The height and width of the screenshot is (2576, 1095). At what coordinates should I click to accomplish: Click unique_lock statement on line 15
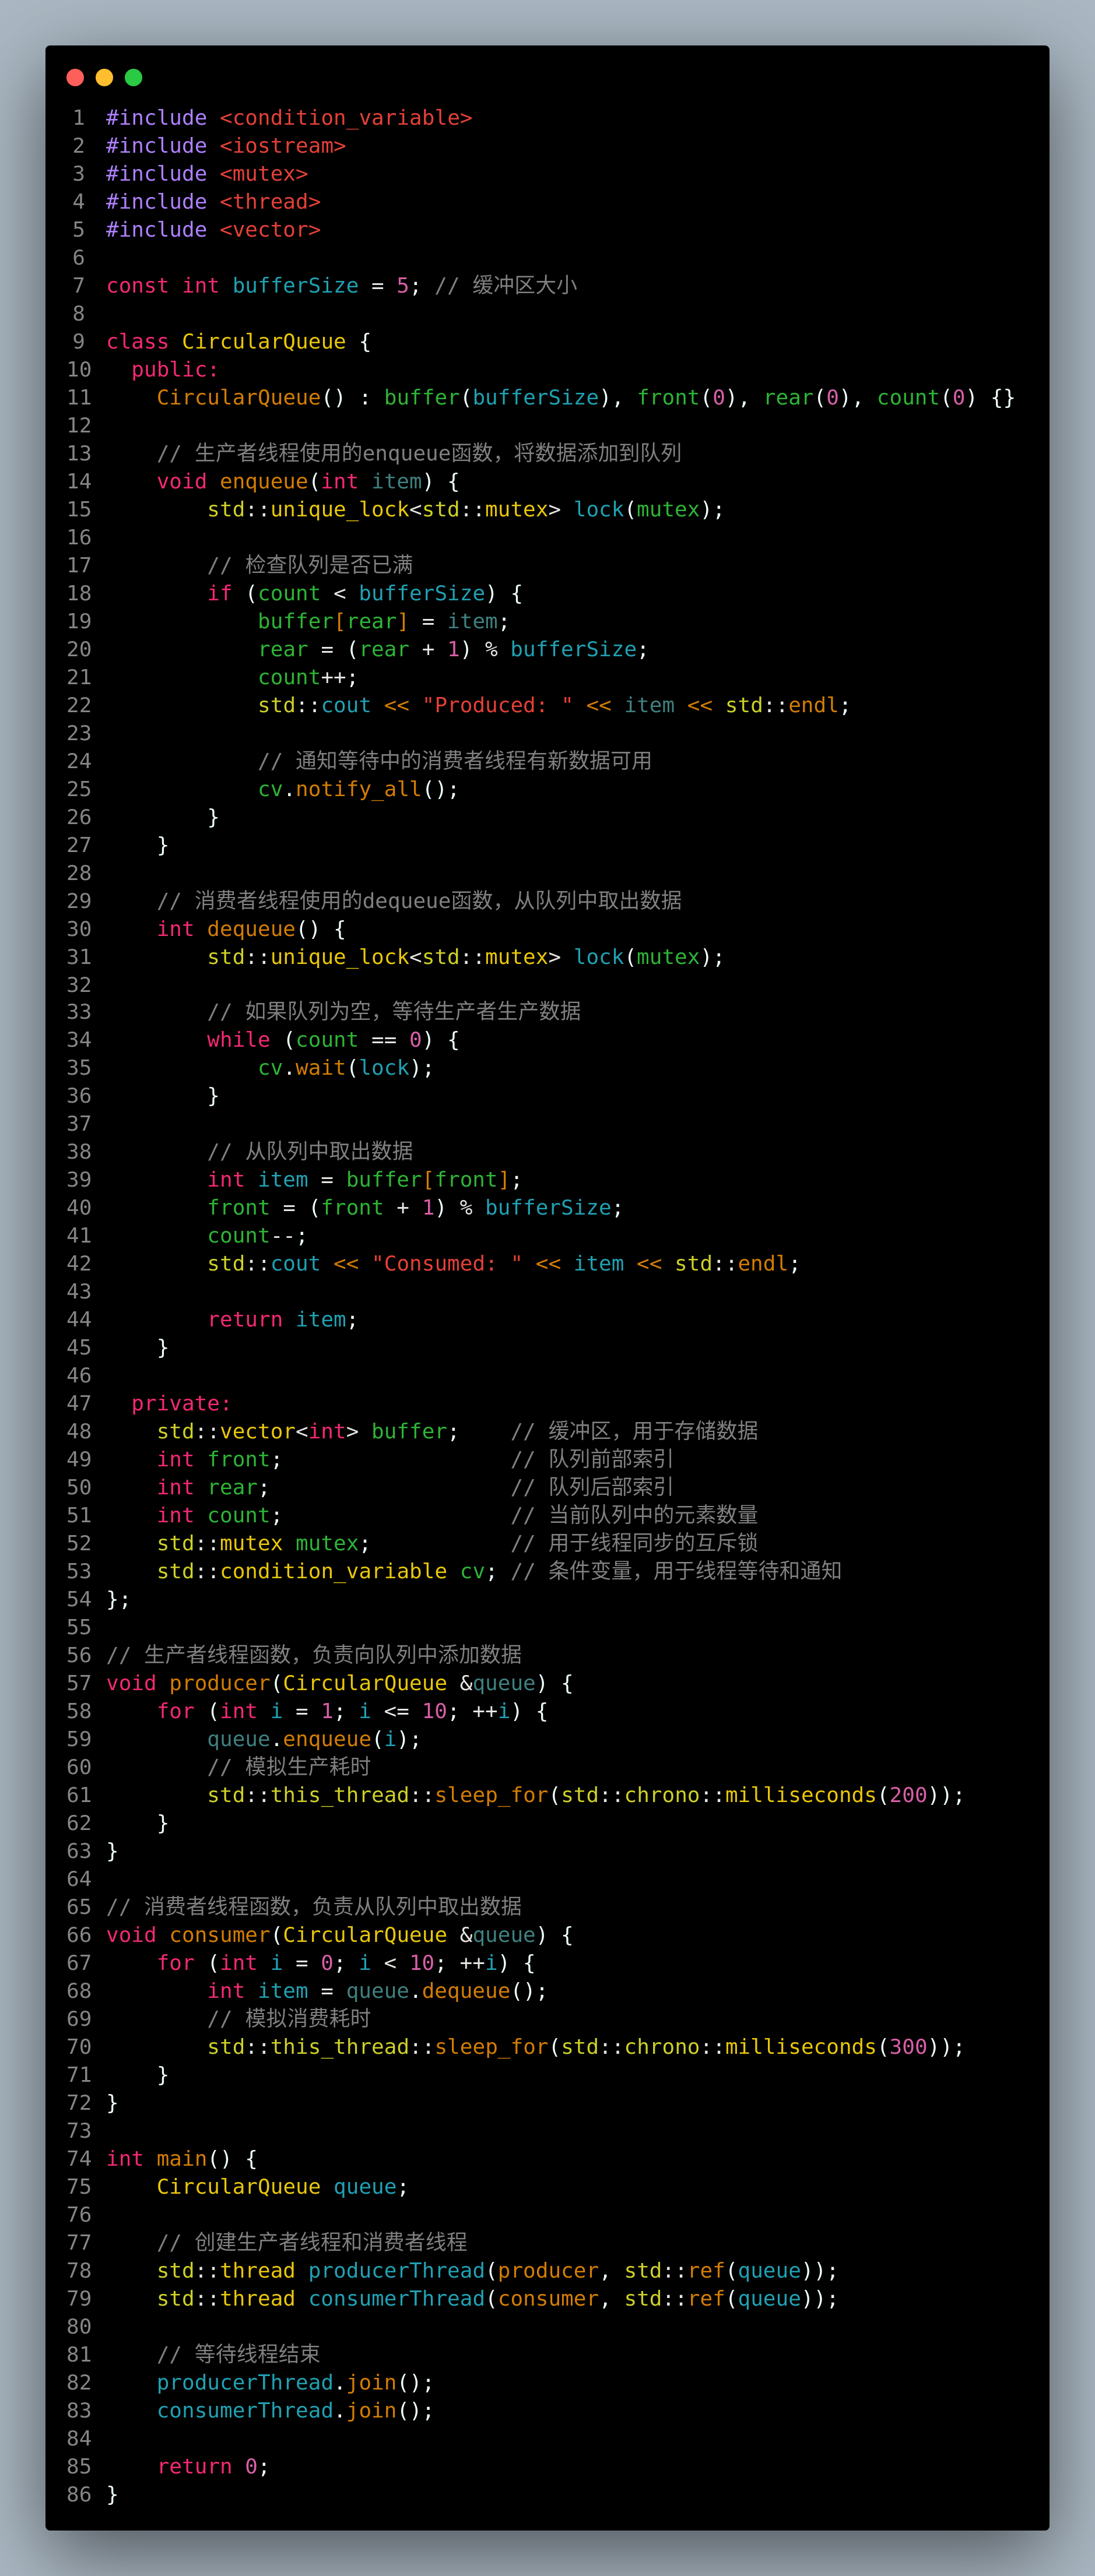[x=466, y=510]
